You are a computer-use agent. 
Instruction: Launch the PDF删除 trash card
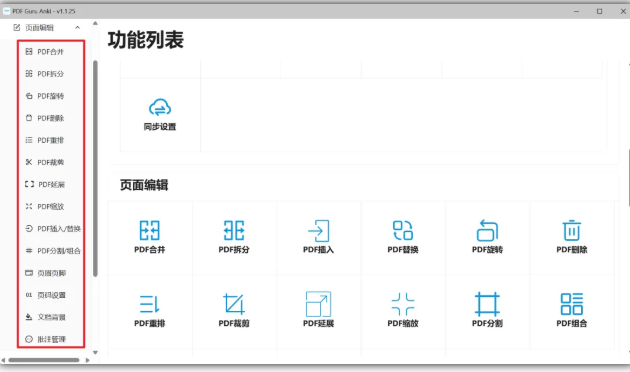(x=572, y=237)
